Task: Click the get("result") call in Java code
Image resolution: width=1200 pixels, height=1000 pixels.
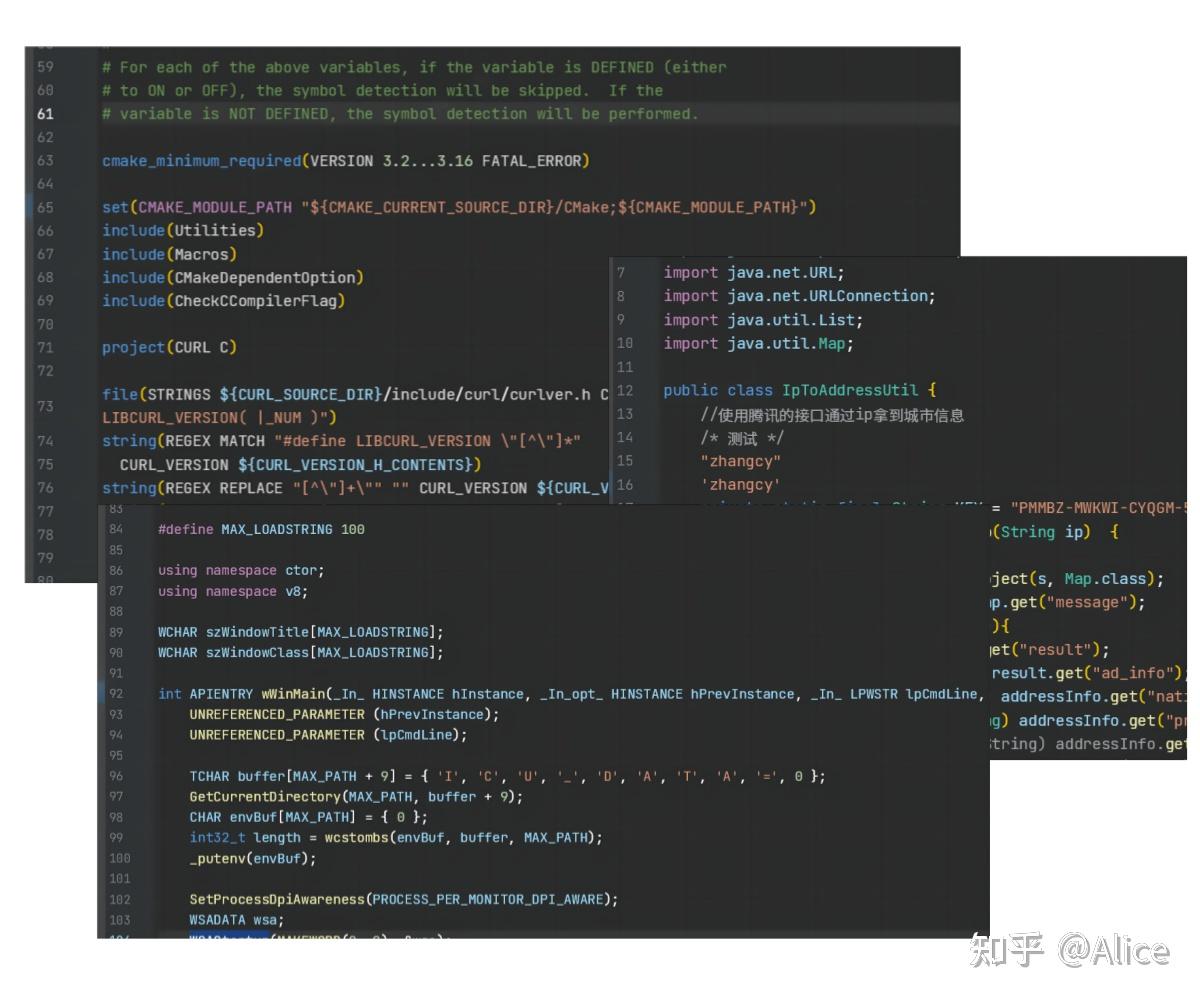Action: (x=1050, y=650)
